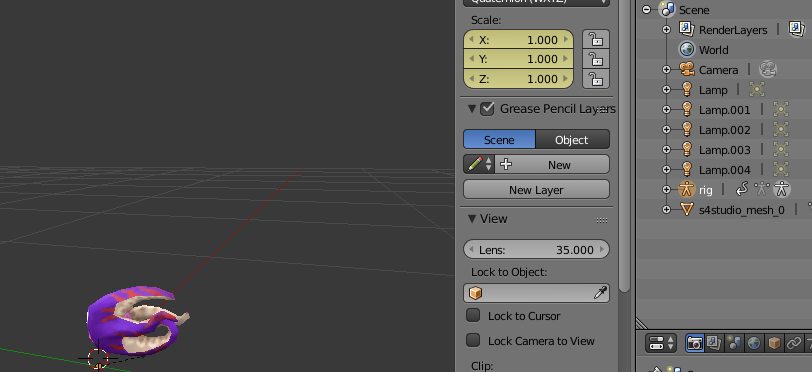Viewport: 812px width, 372px height.
Task: Expand the Camera tree item
Action: (666, 69)
